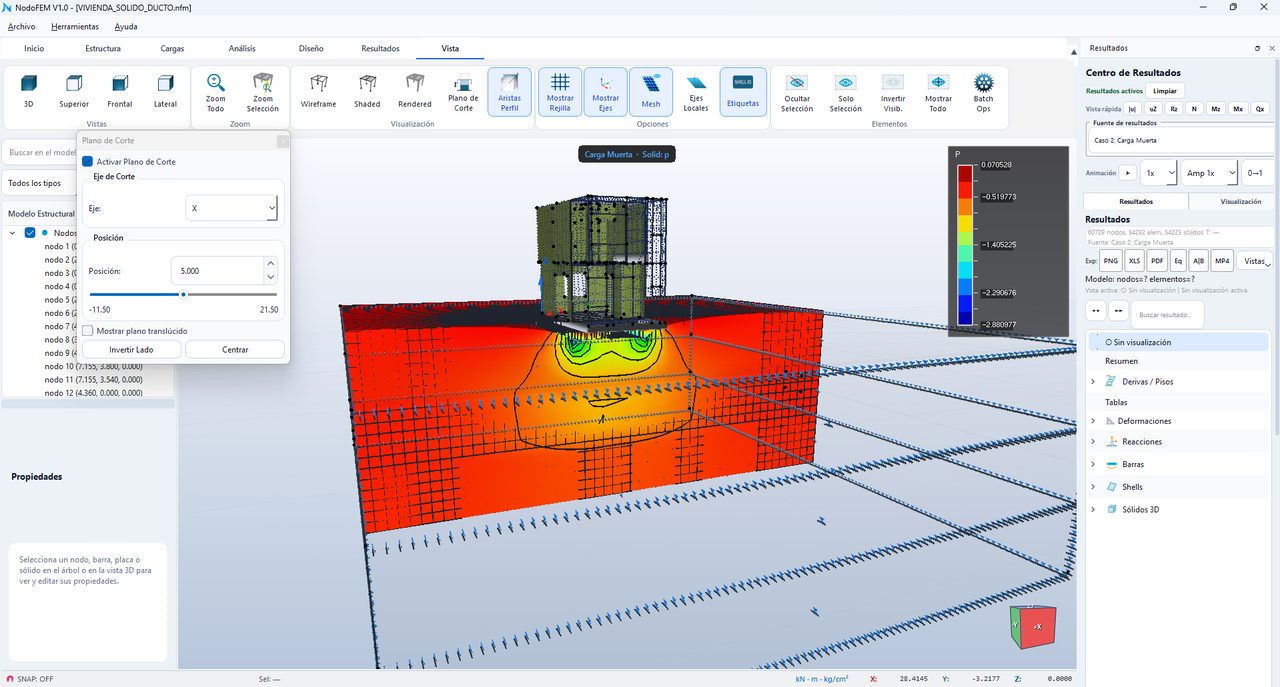This screenshot has height=687, width=1280.
Task: Switch to the Visualización panel tab
Action: click(1241, 201)
